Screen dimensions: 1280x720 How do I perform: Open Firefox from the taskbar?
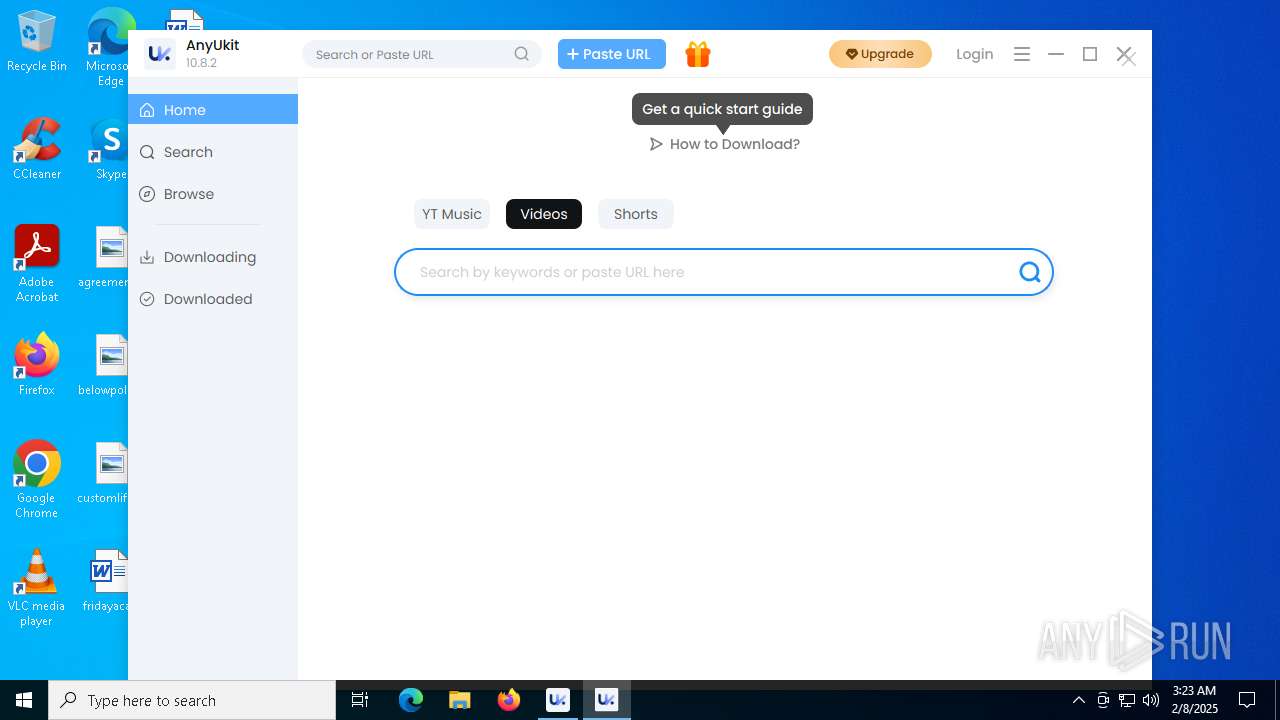click(509, 700)
